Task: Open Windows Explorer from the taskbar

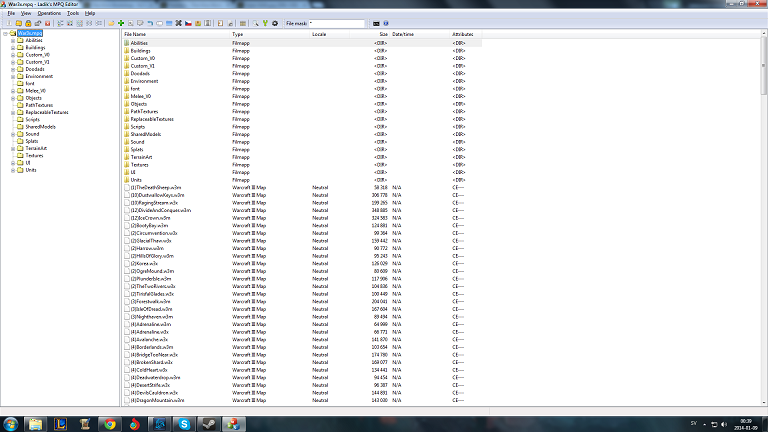Action: (x=35, y=424)
